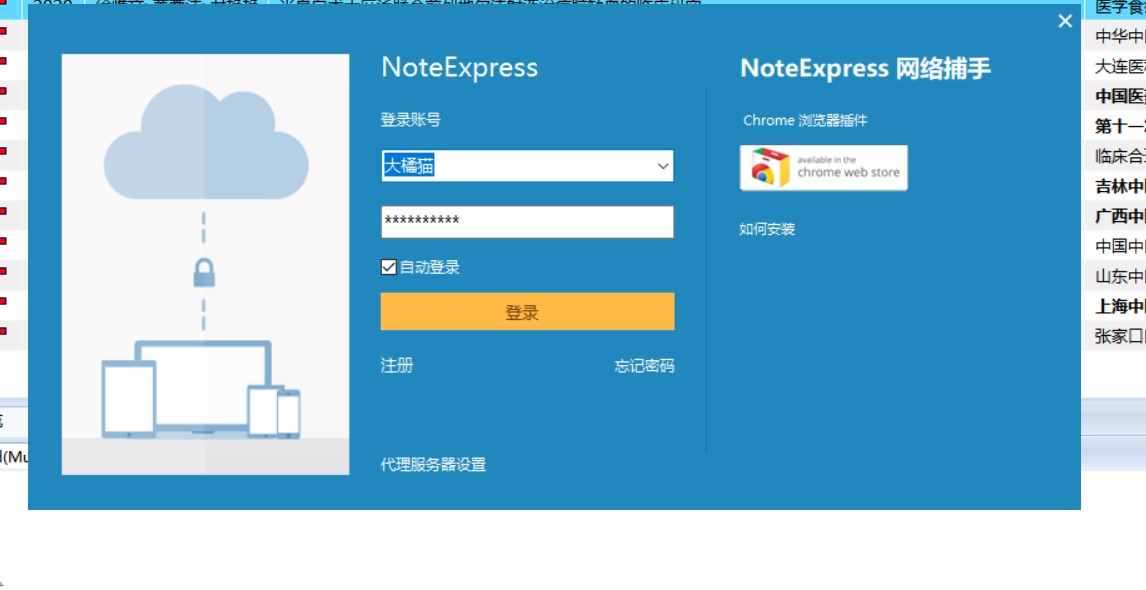Click the Chrome web store badge
Screen dimensions: 1146x590
click(x=824, y=167)
